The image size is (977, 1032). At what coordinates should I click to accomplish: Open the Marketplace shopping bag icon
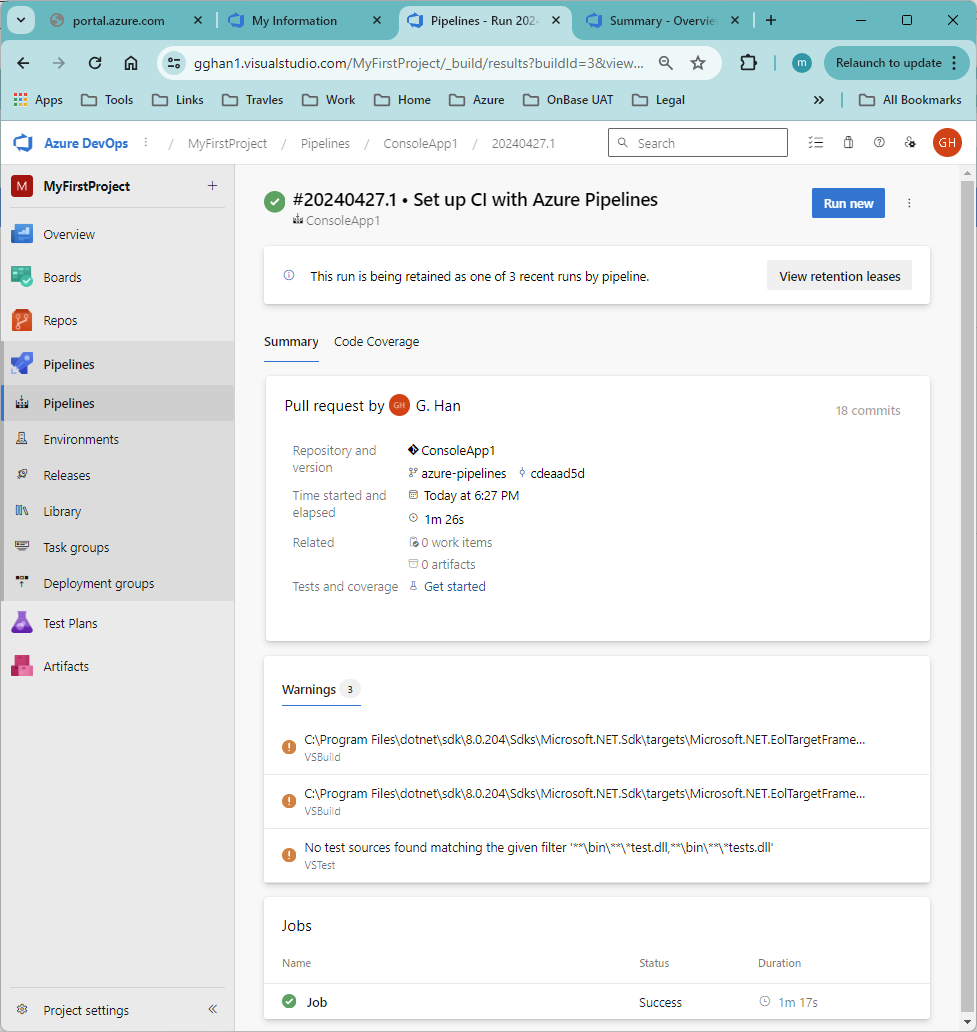coord(848,143)
